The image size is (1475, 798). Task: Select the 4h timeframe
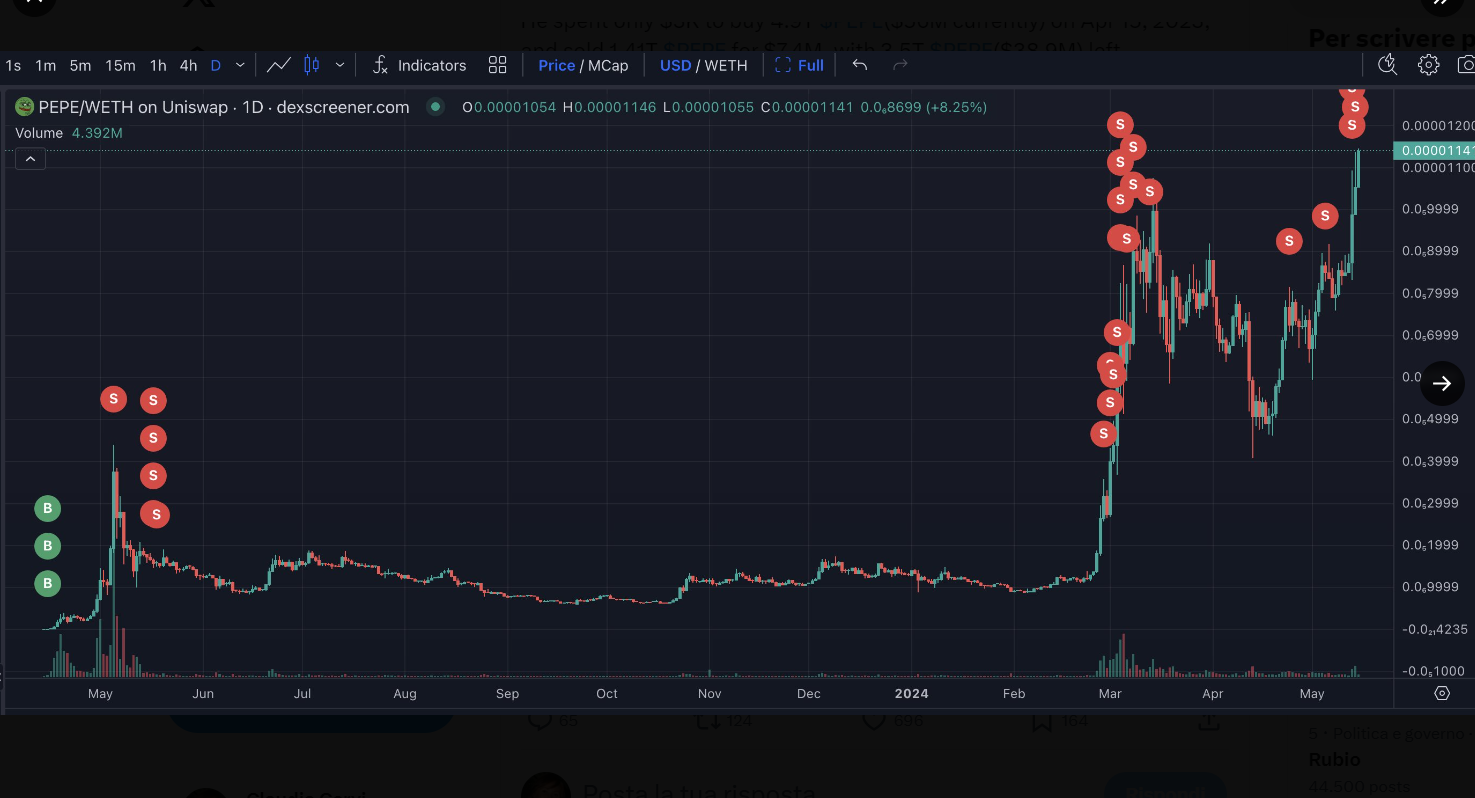click(x=188, y=65)
